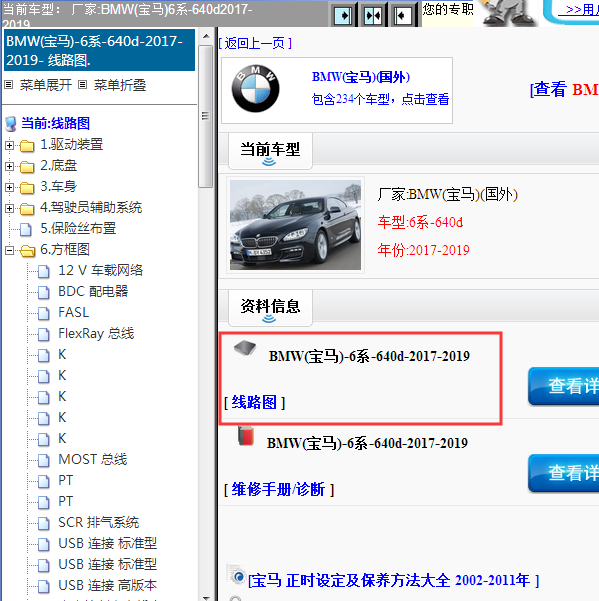Click 菜单展开 text
The height and width of the screenshot is (601, 599).
coord(46,85)
